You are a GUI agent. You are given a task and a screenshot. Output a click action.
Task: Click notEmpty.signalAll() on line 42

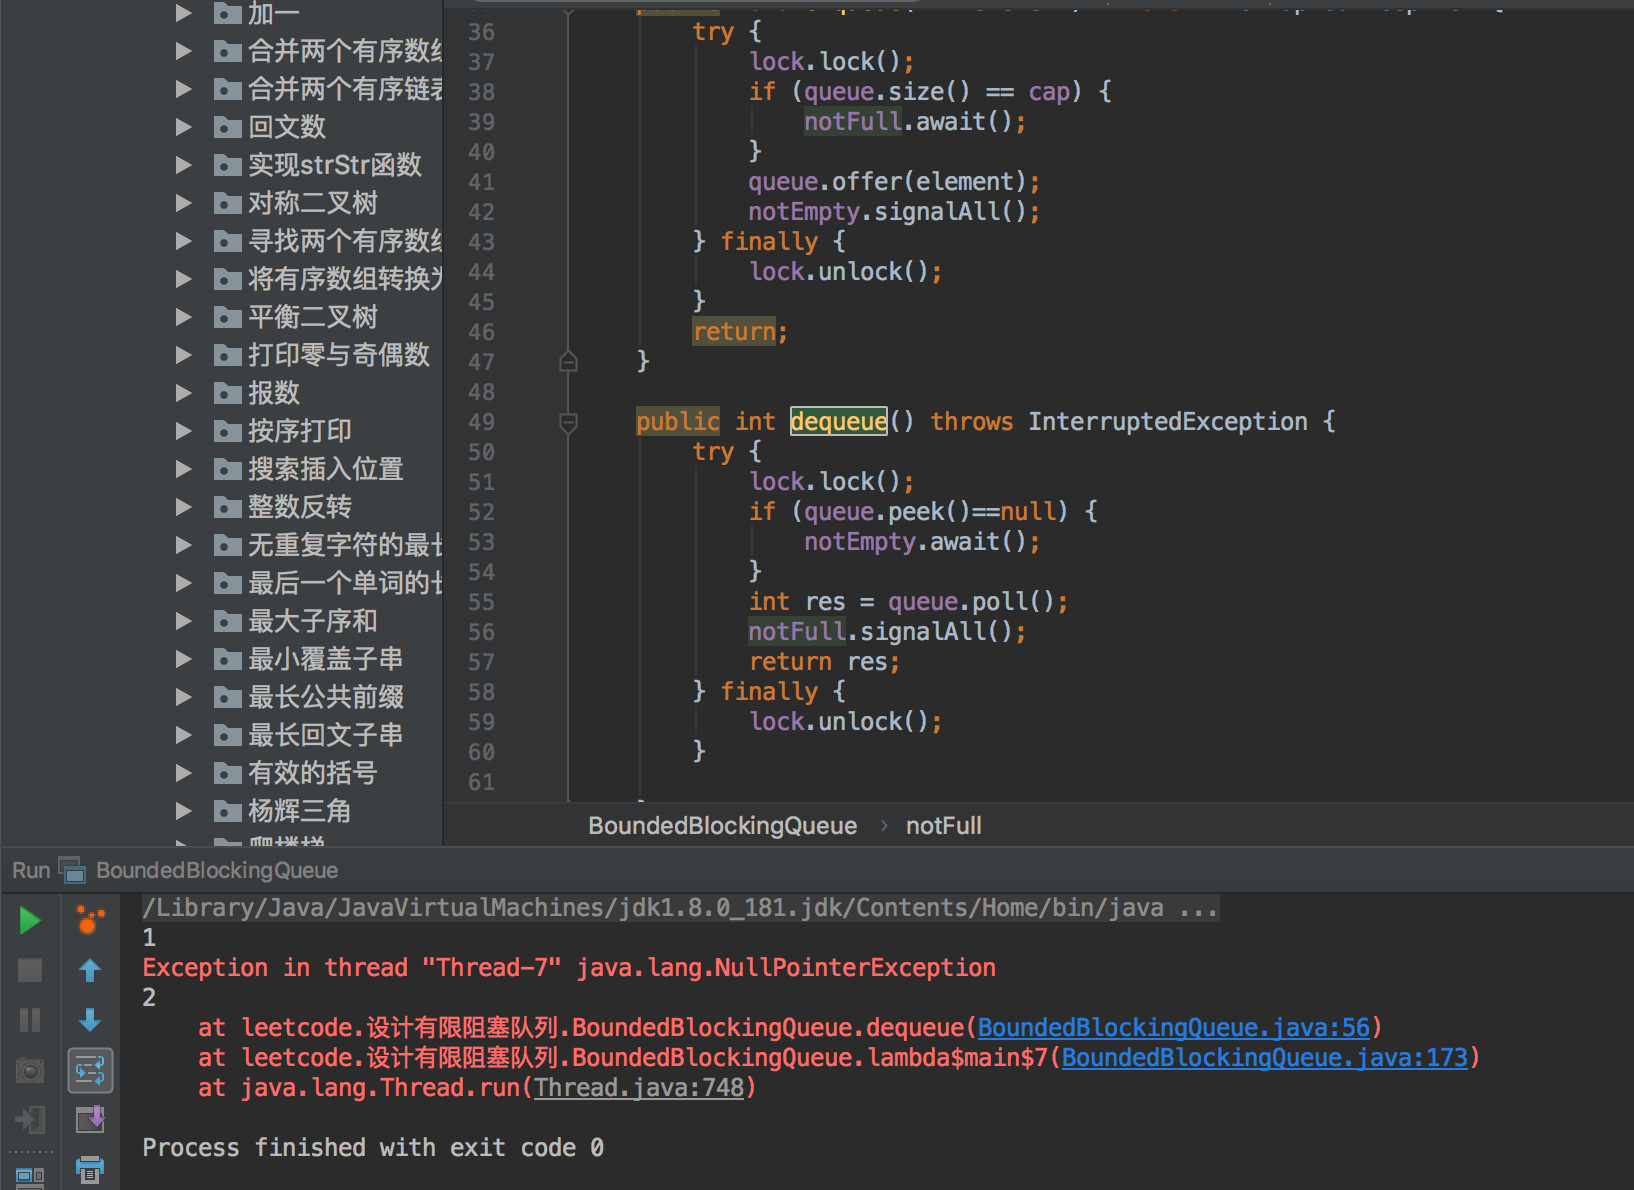(x=887, y=212)
